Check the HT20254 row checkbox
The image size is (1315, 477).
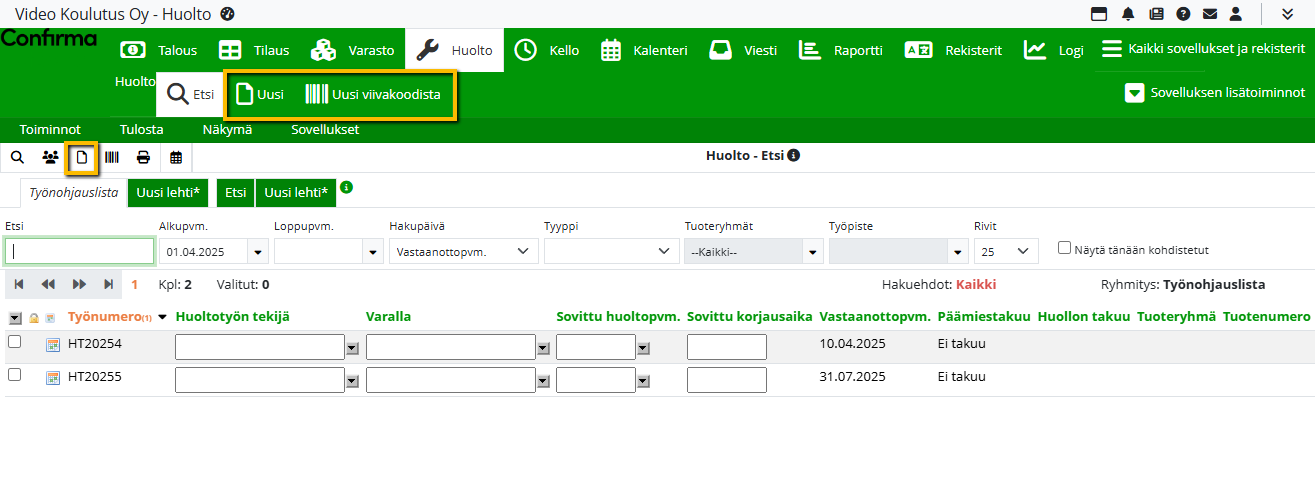(14, 342)
